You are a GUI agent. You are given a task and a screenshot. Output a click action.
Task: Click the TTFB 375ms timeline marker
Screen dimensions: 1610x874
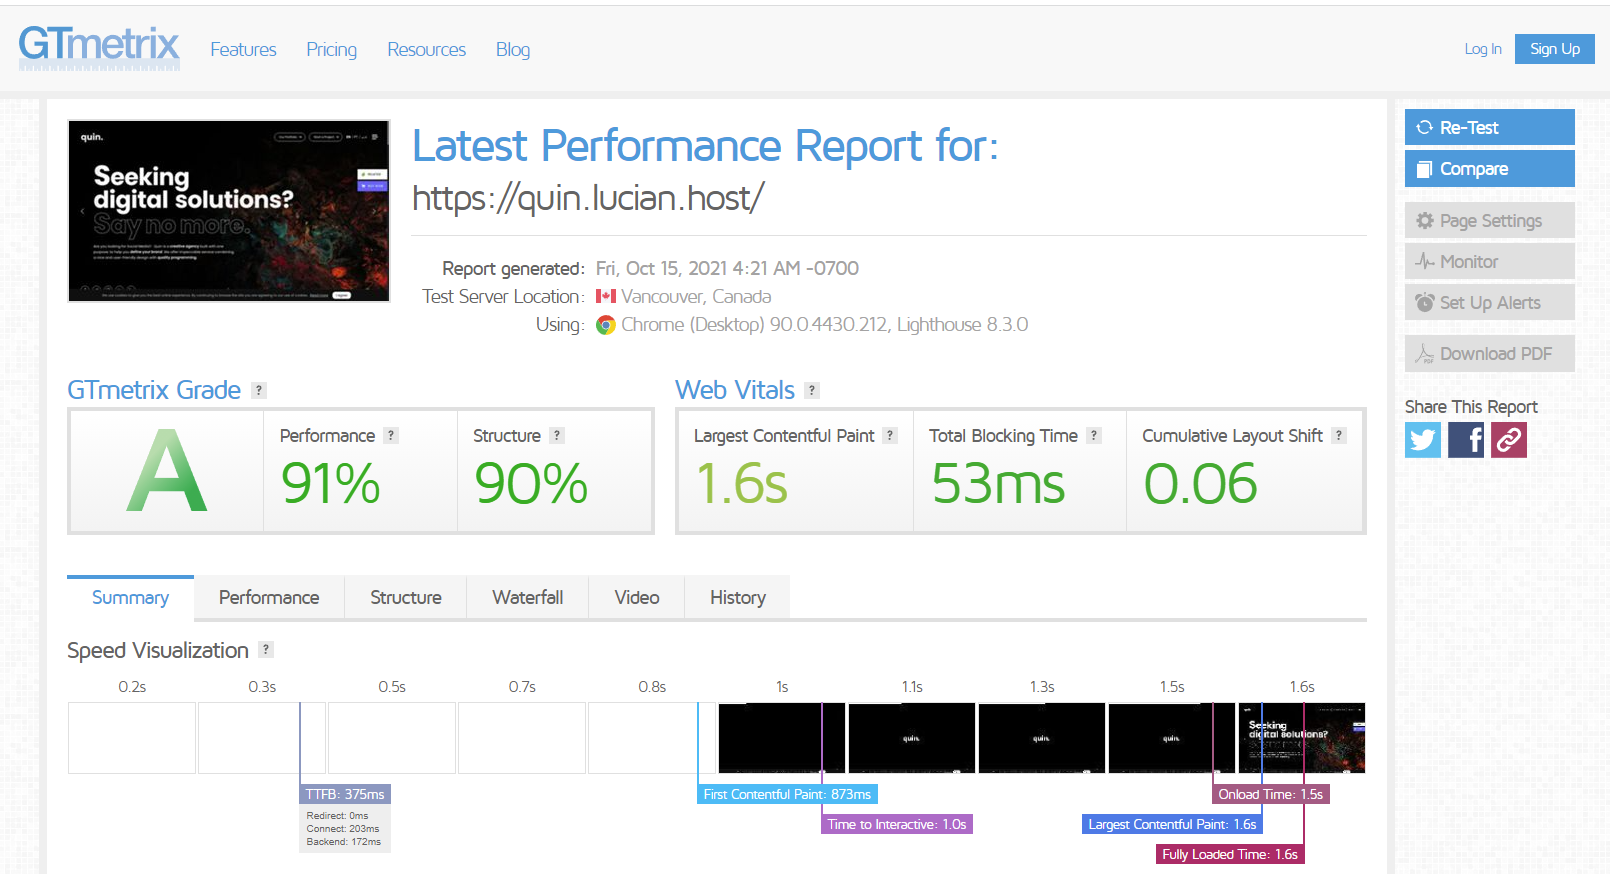[345, 794]
